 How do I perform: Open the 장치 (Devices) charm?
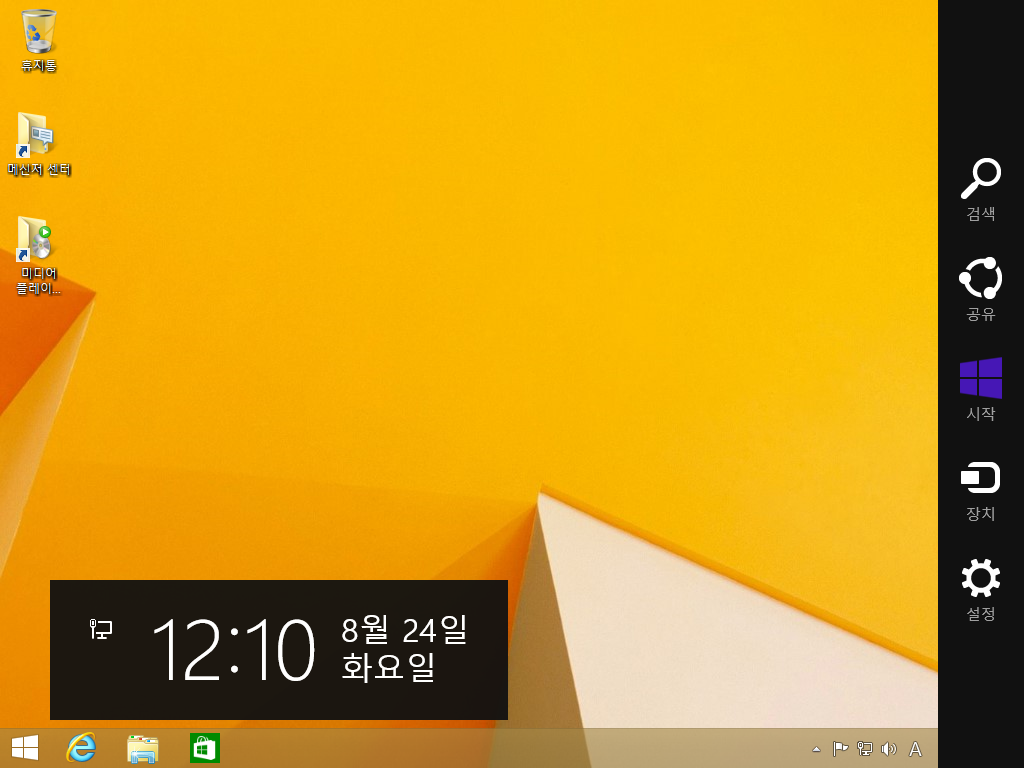980,490
